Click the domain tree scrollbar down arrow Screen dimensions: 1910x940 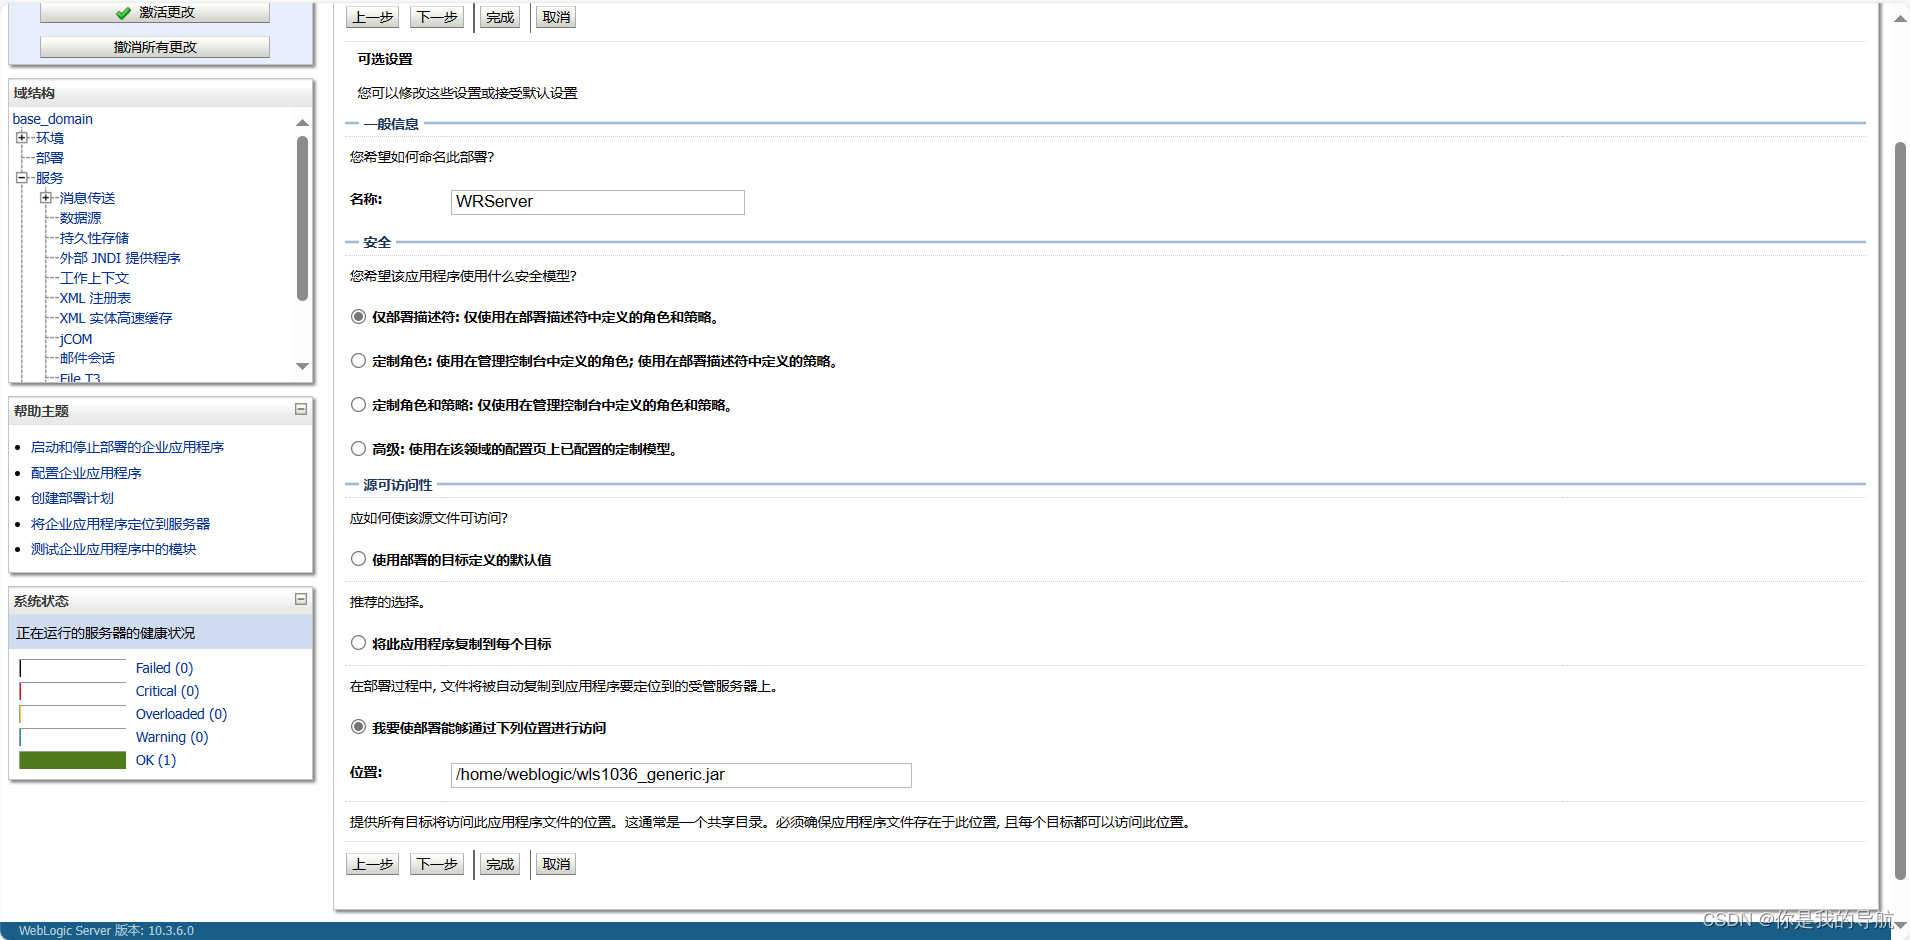coord(302,367)
